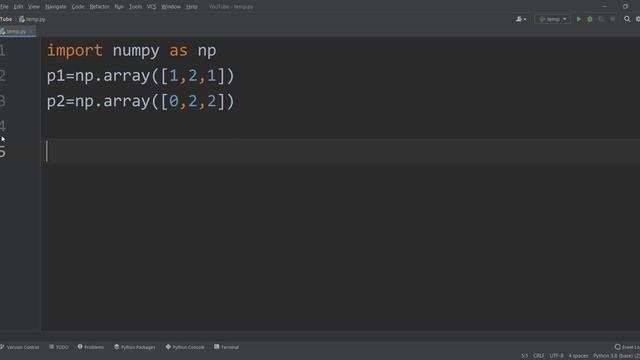The image size is (640, 360).
Task: Open IDE settings gear icon
Action: coord(638,19)
